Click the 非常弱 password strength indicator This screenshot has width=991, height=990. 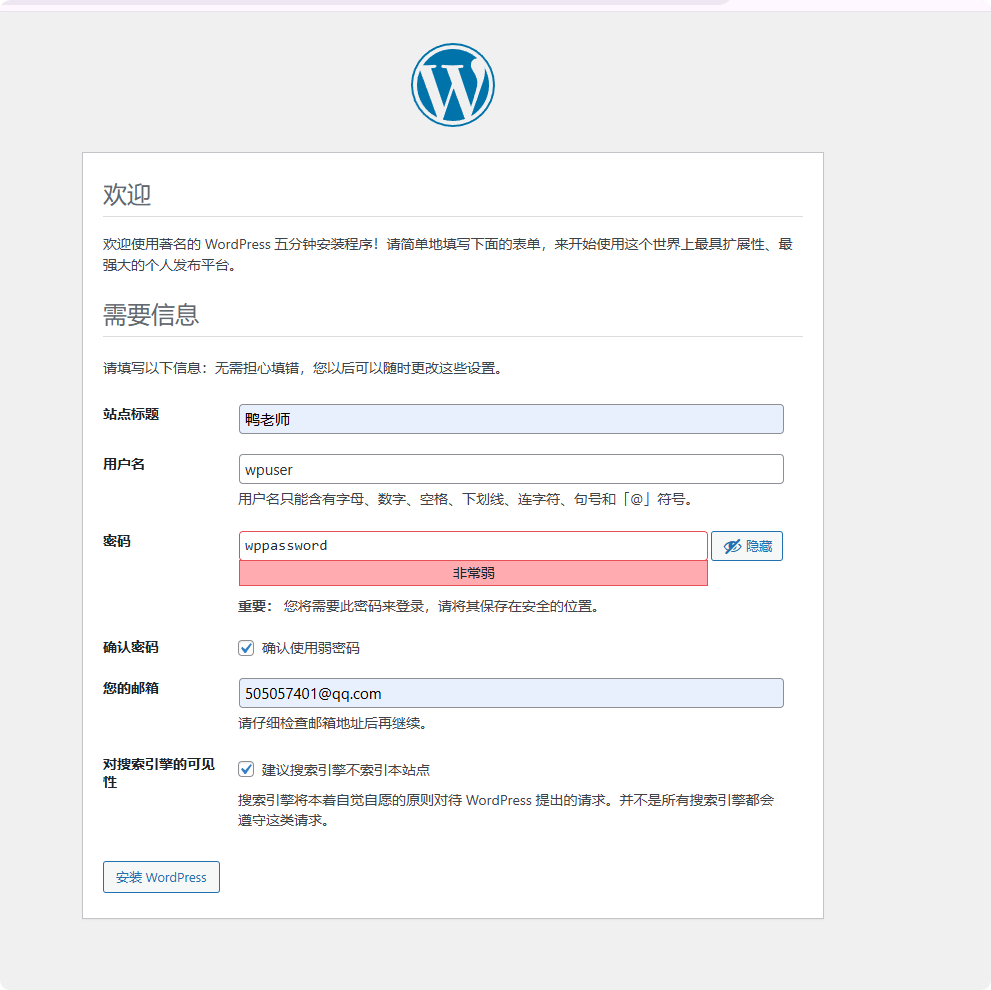pyautogui.click(x=473, y=573)
